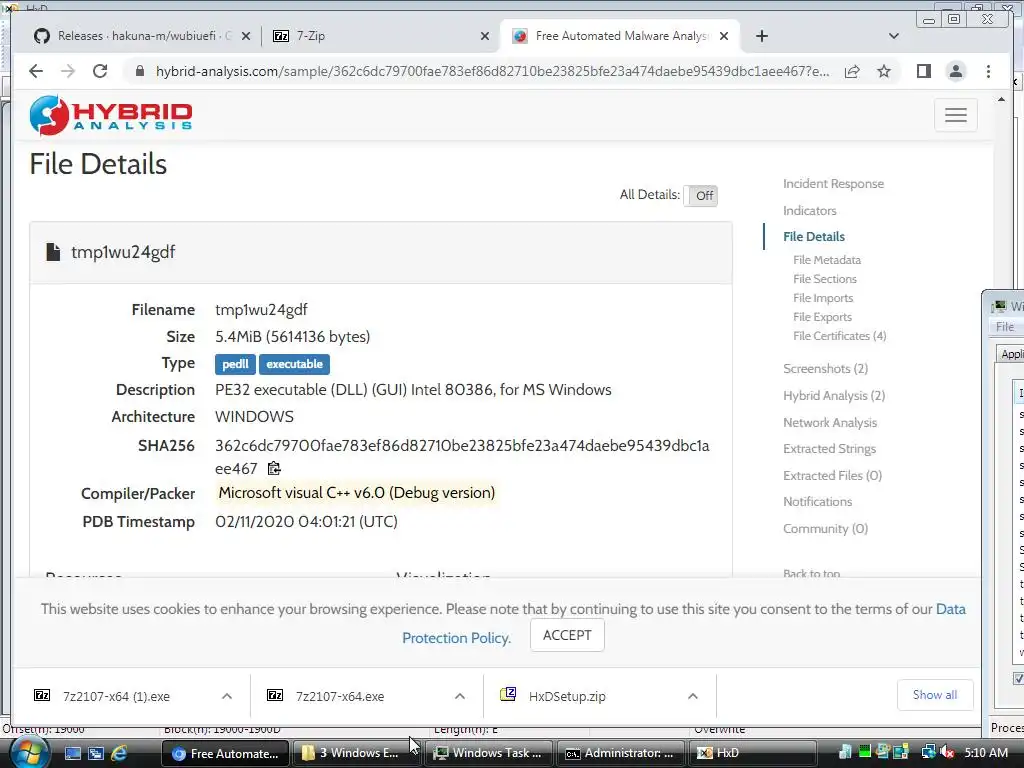Open the Windows Start menu

(28, 753)
